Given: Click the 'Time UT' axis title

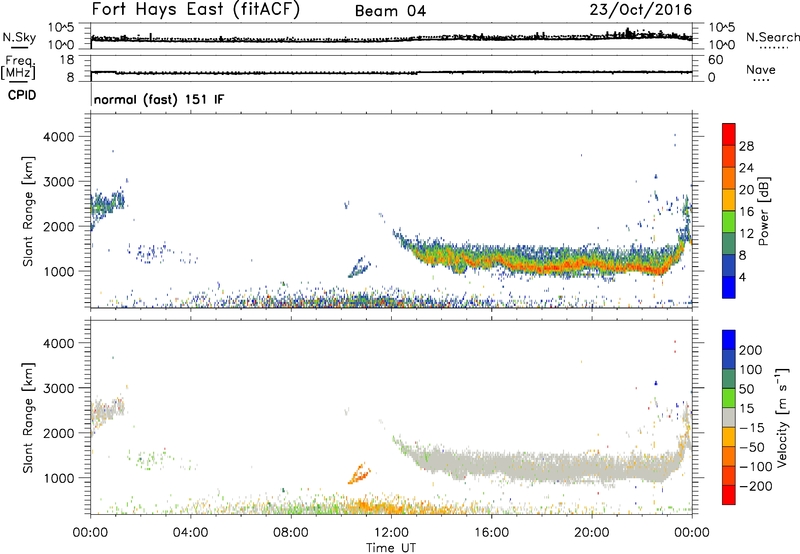Looking at the screenshot, I should 391,547.
